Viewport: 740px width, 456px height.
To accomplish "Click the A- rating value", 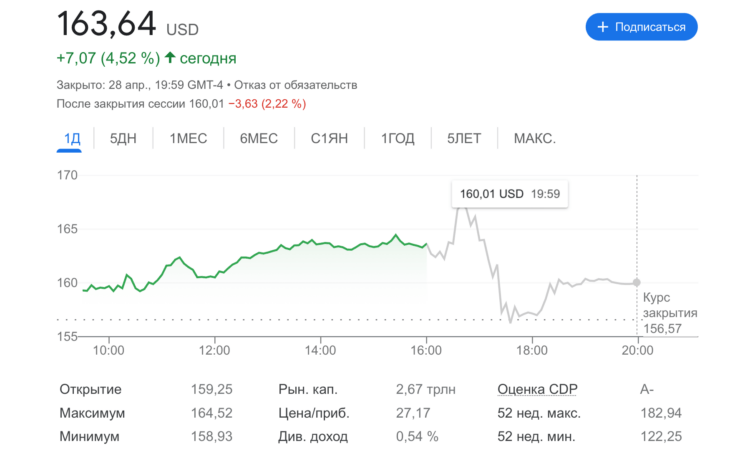I will 647,389.
